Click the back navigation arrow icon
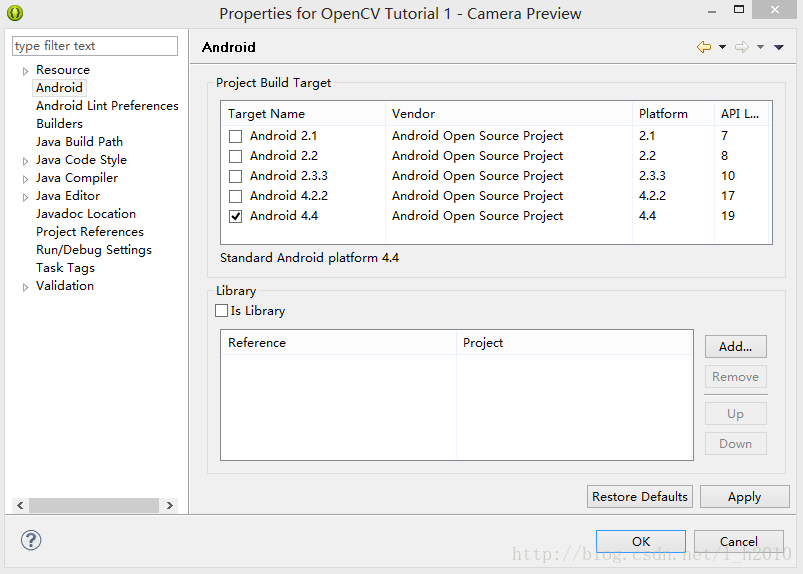Viewport: 803px width, 574px height. [704, 47]
